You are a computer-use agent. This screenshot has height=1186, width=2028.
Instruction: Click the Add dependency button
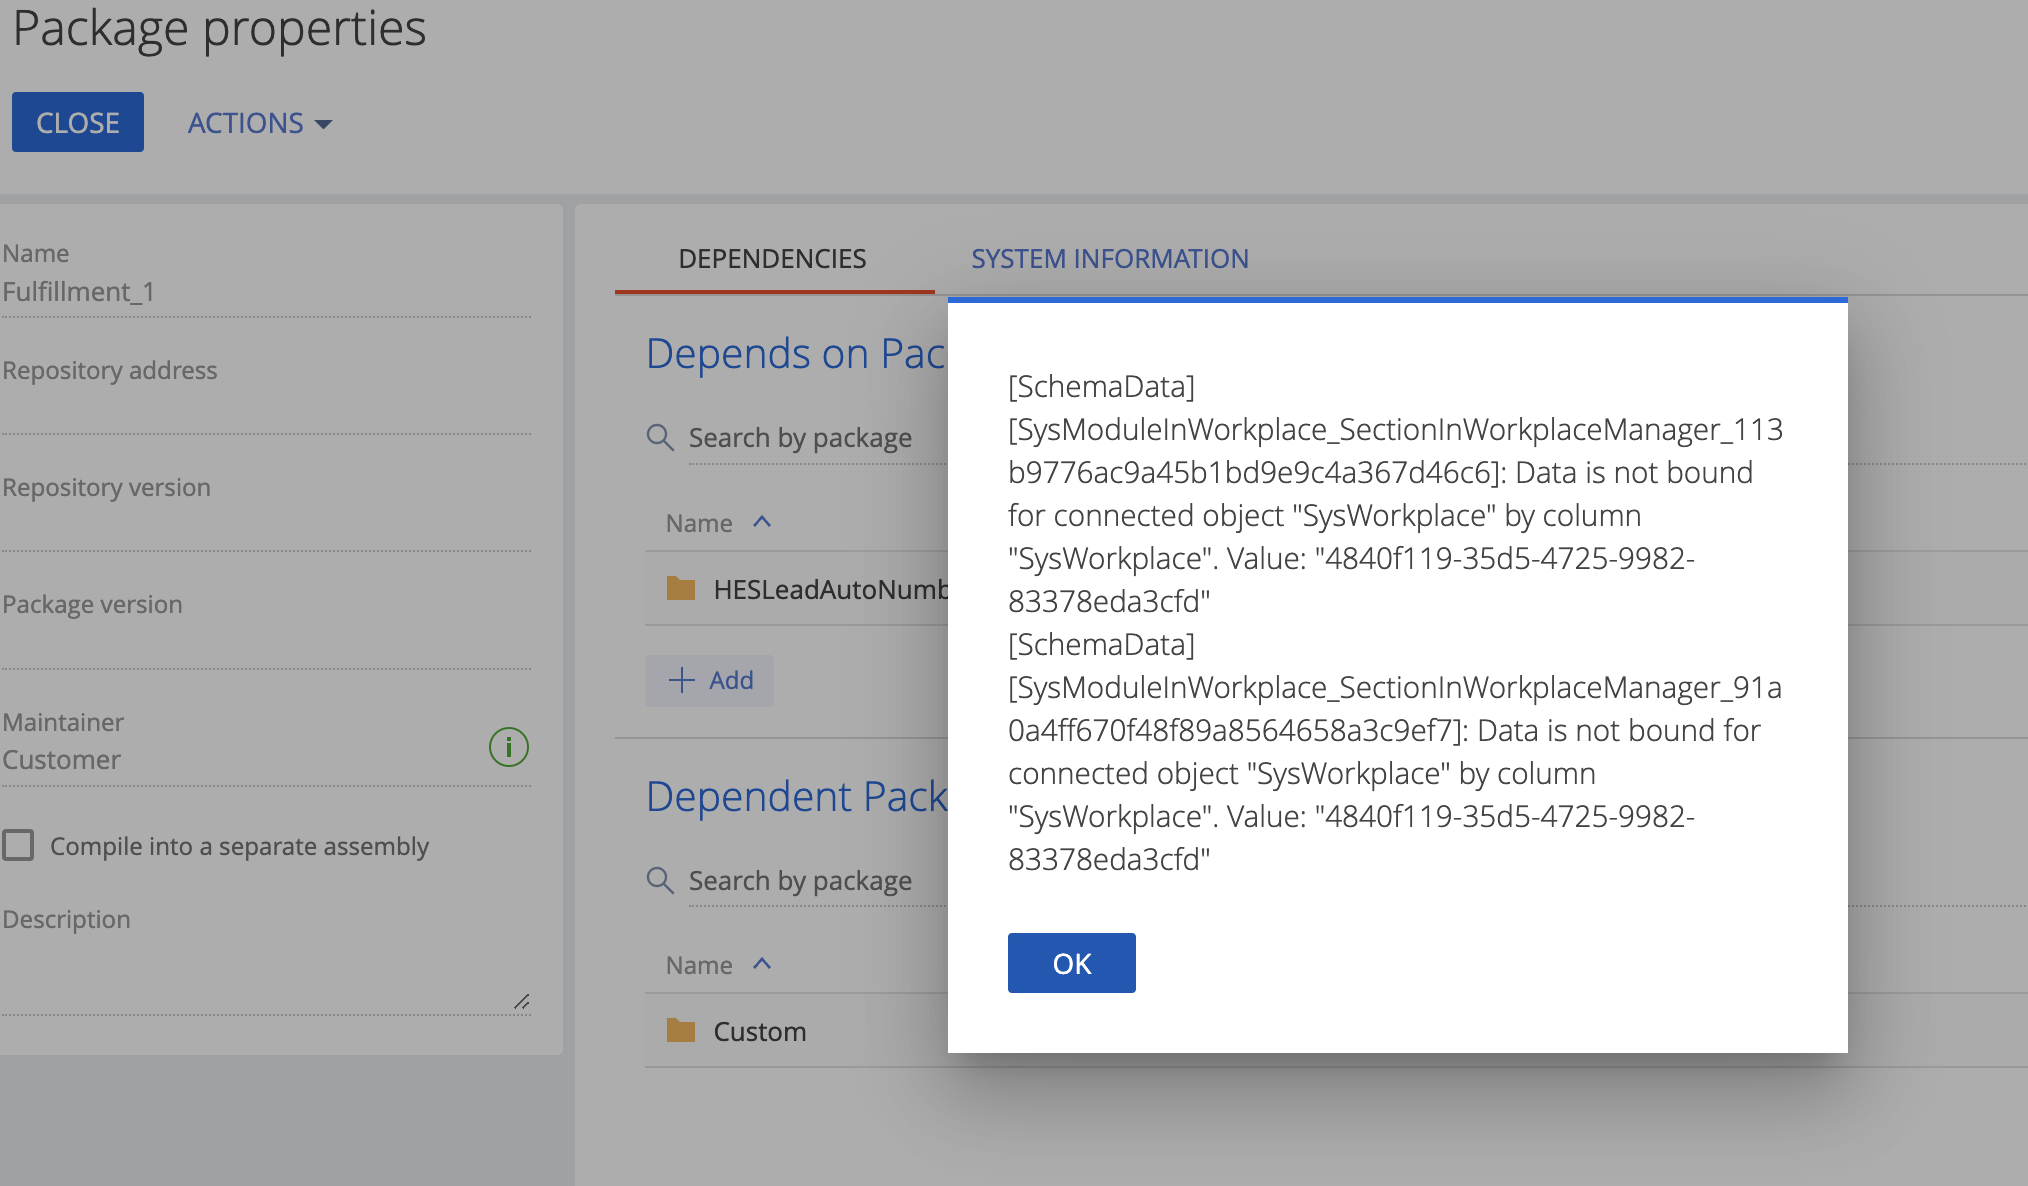tap(710, 680)
